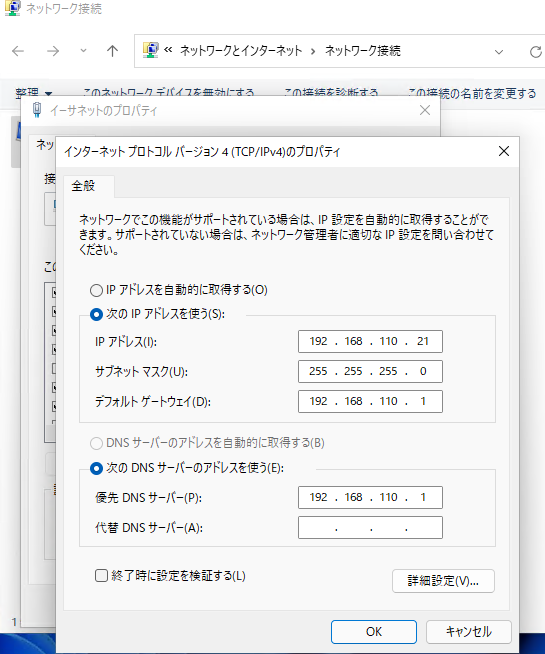Select 次のIPアドレスを使う radio button
This screenshot has width=545, height=654.
pyautogui.click(x=96, y=314)
